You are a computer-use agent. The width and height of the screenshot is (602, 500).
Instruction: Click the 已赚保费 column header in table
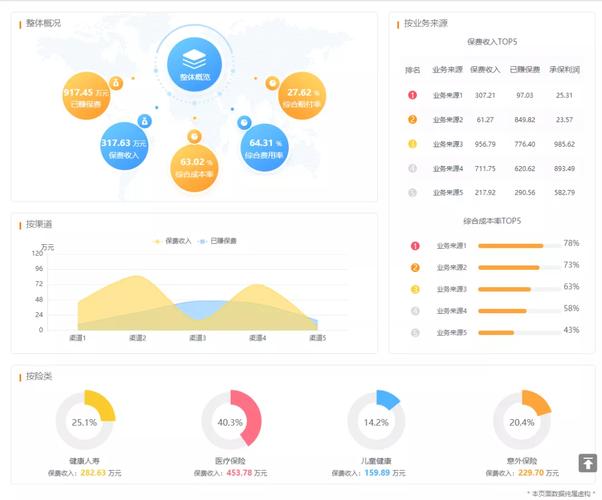524,70
